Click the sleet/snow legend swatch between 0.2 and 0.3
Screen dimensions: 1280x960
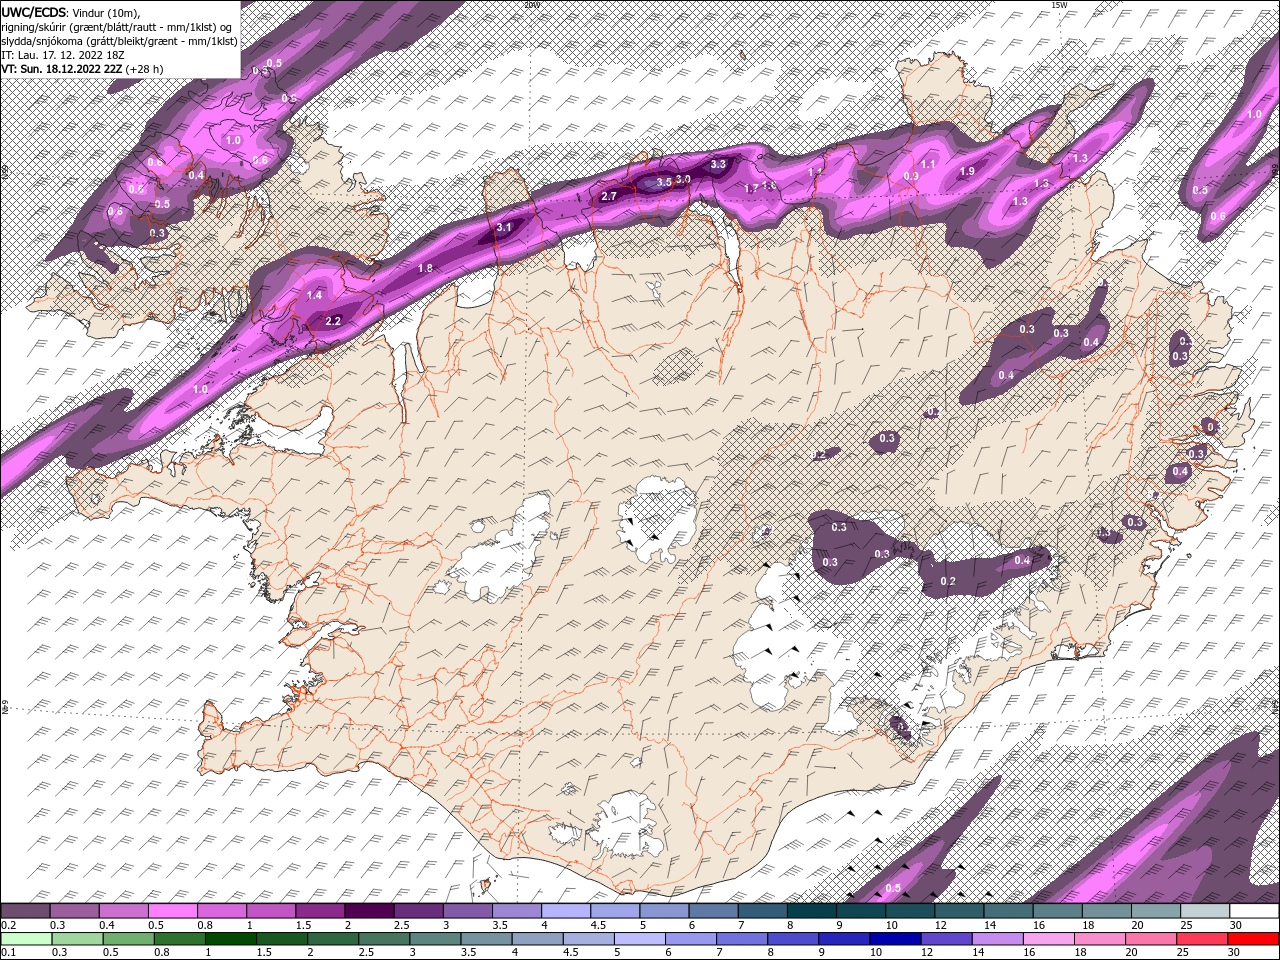click(x=26, y=911)
